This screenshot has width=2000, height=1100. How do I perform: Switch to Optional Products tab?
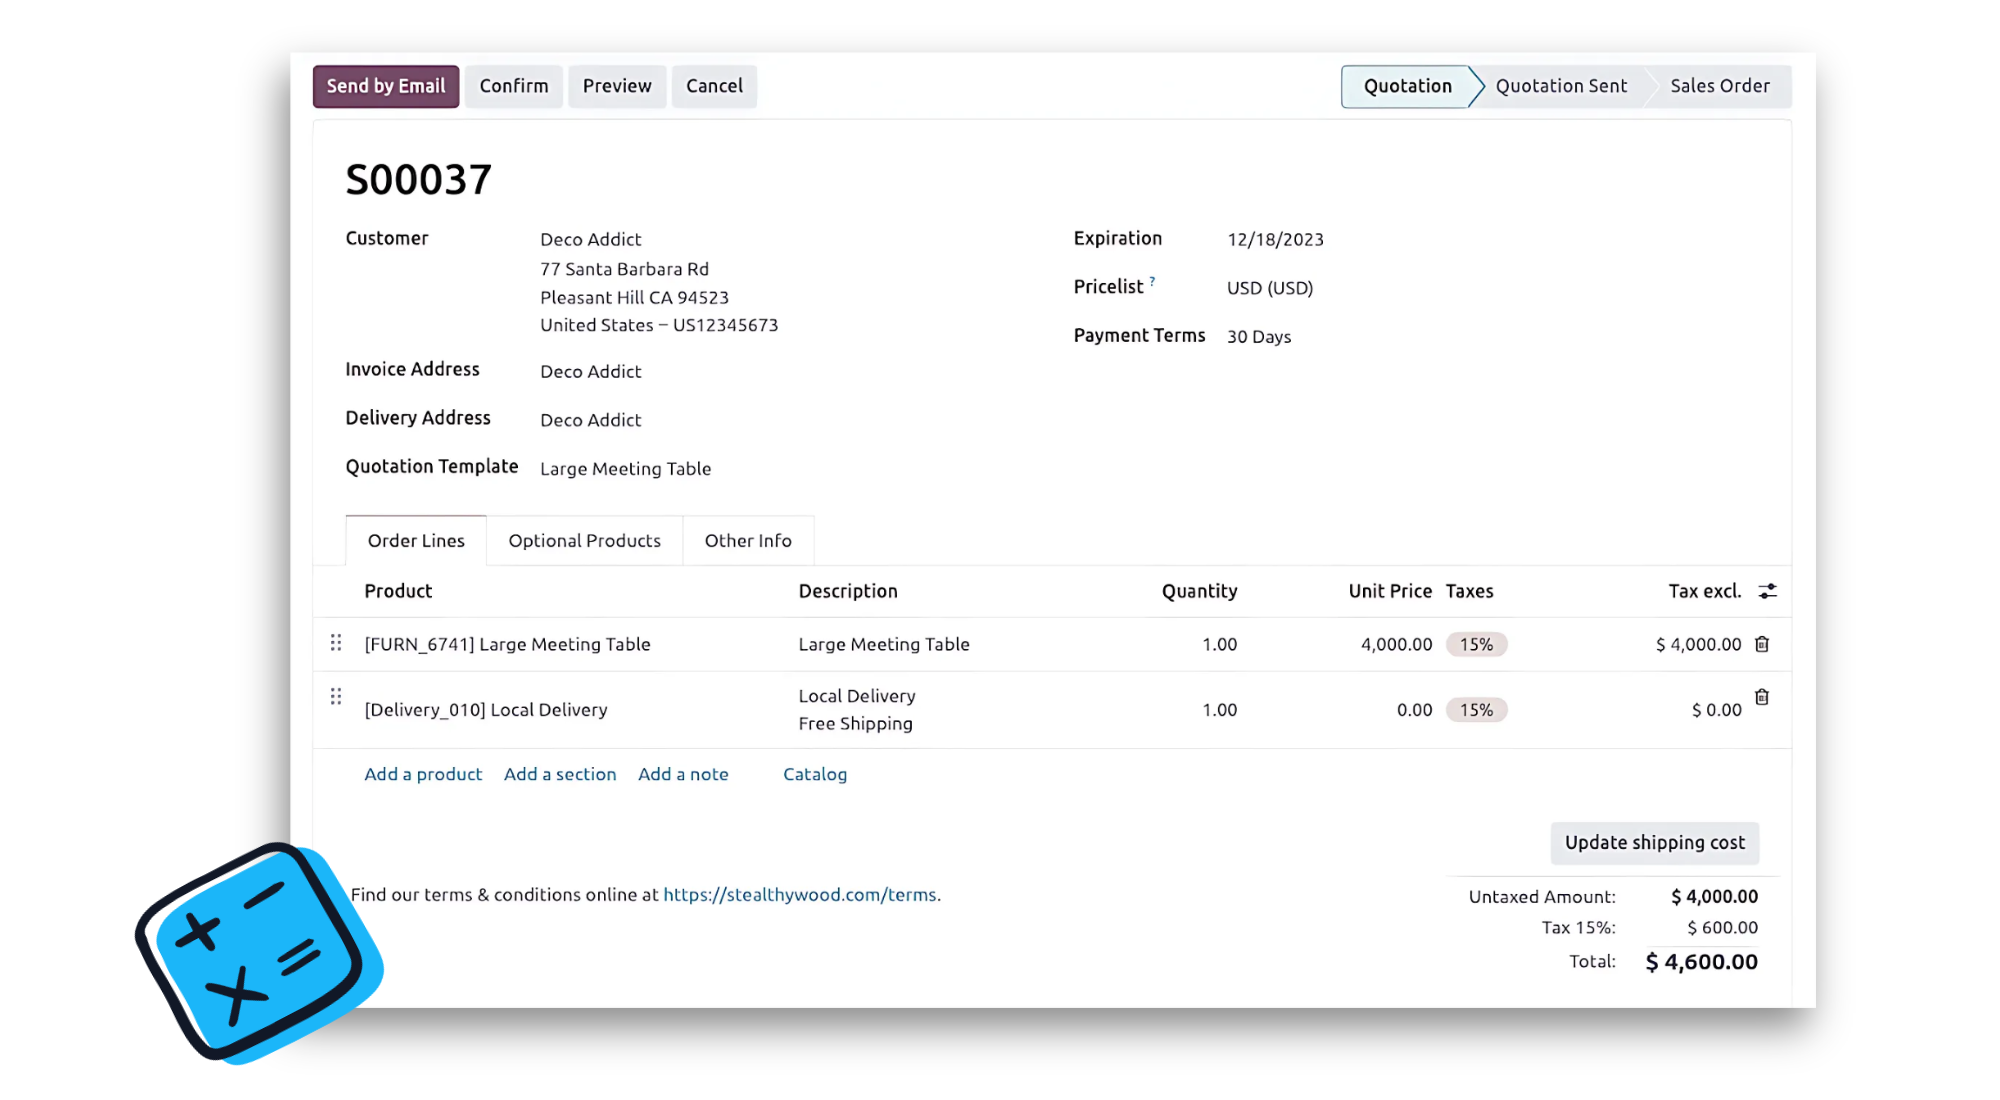pos(584,541)
